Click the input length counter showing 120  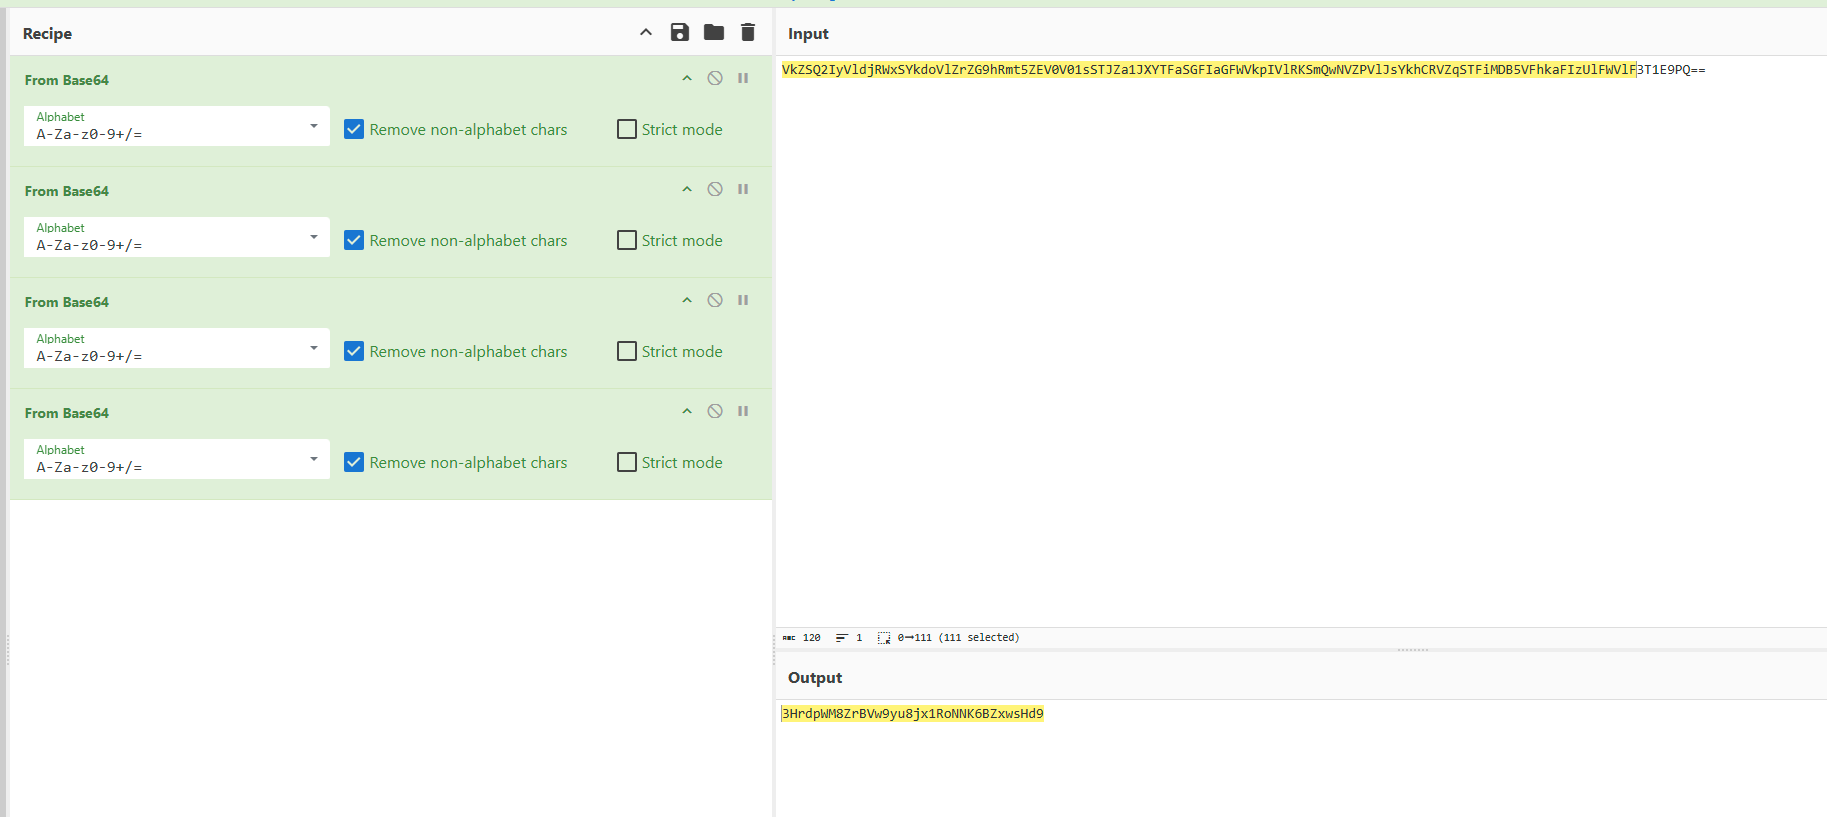click(802, 637)
